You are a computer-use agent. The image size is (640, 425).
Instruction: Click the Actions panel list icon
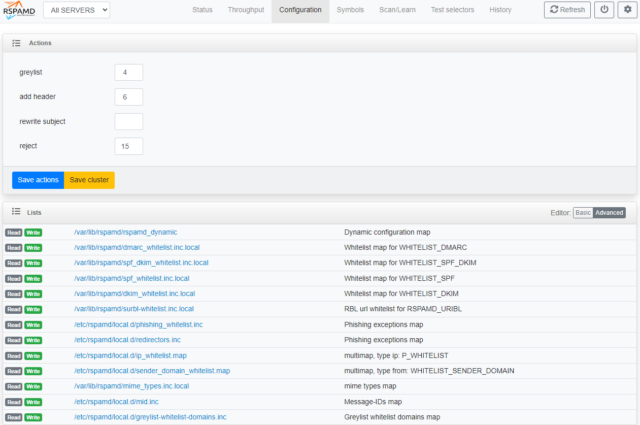coord(16,44)
